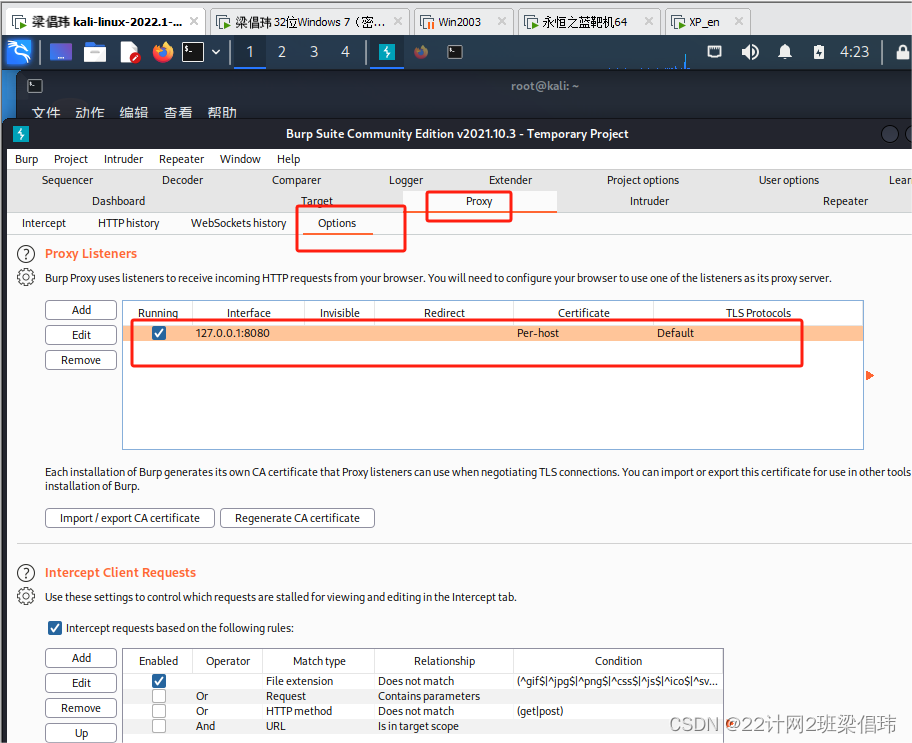This screenshot has width=912, height=743.
Task: Enable the Is in target scope rule
Action: click(159, 726)
